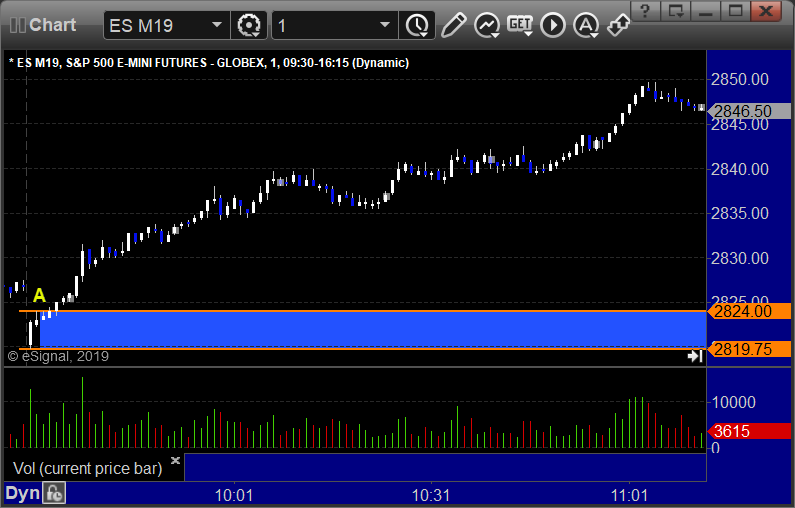Close the Vol current price bar study
The height and width of the screenshot is (508, 795).
(x=175, y=460)
